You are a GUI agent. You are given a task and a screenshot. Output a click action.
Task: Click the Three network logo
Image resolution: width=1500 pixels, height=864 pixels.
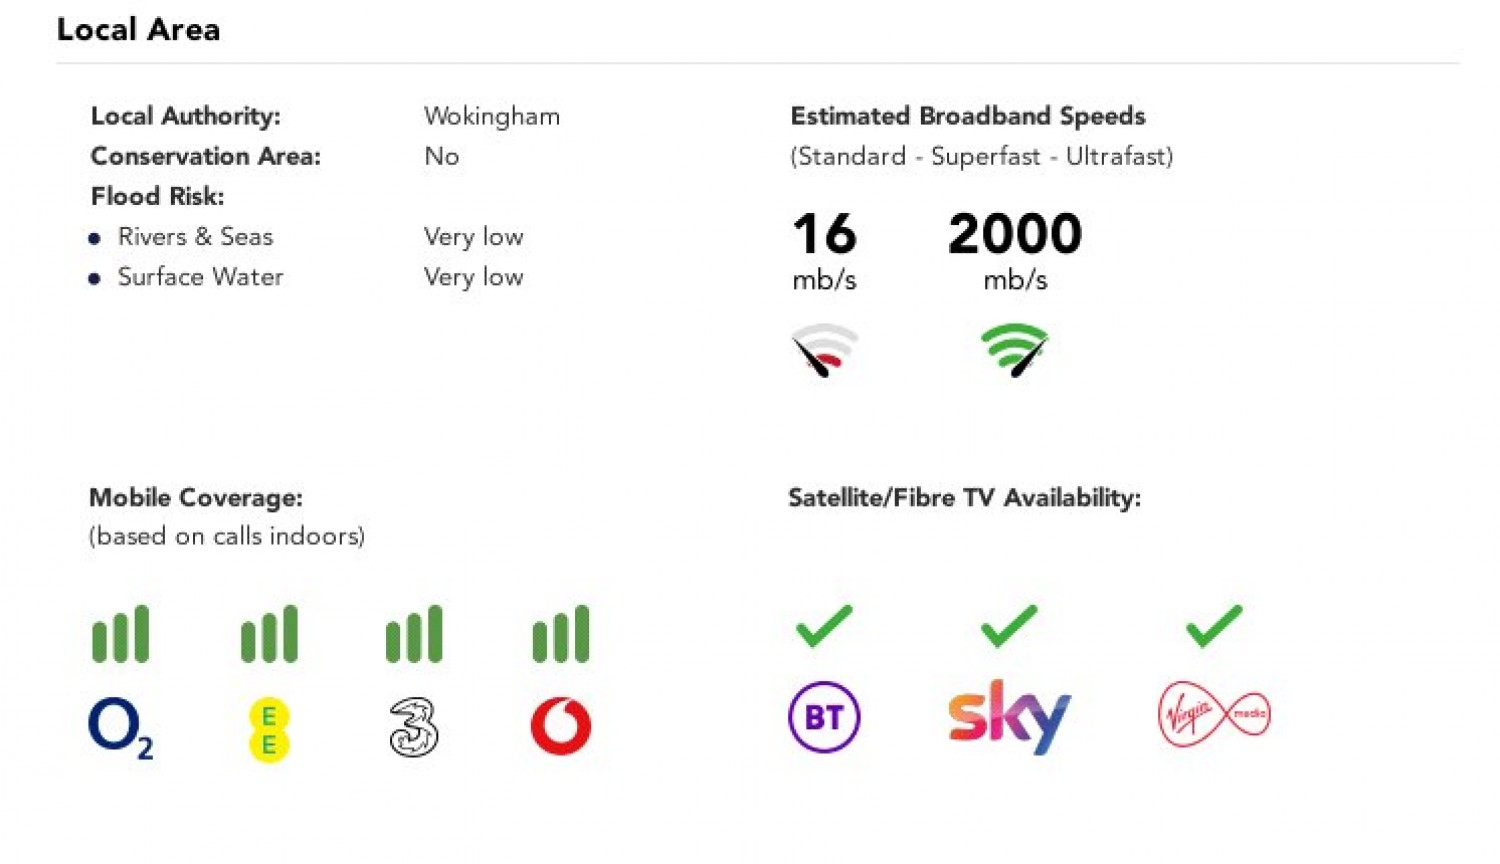pos(414,727)
